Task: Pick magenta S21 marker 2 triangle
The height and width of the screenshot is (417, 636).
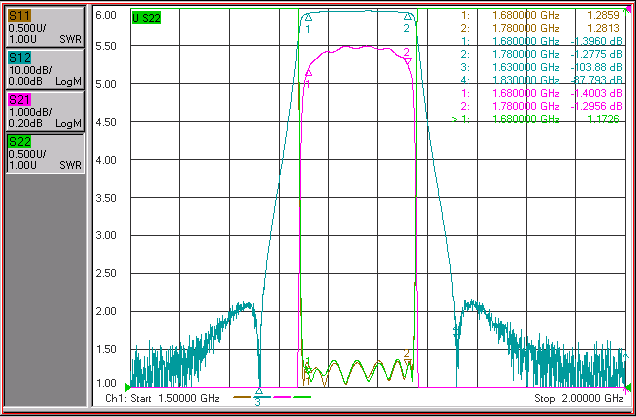Action: (408, 61)
